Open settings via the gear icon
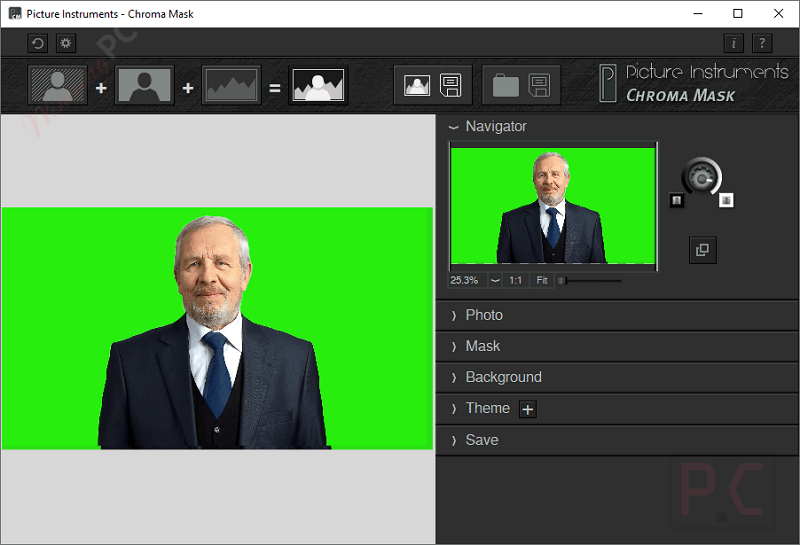The image size is (800, 545). [x=65, y=43]
